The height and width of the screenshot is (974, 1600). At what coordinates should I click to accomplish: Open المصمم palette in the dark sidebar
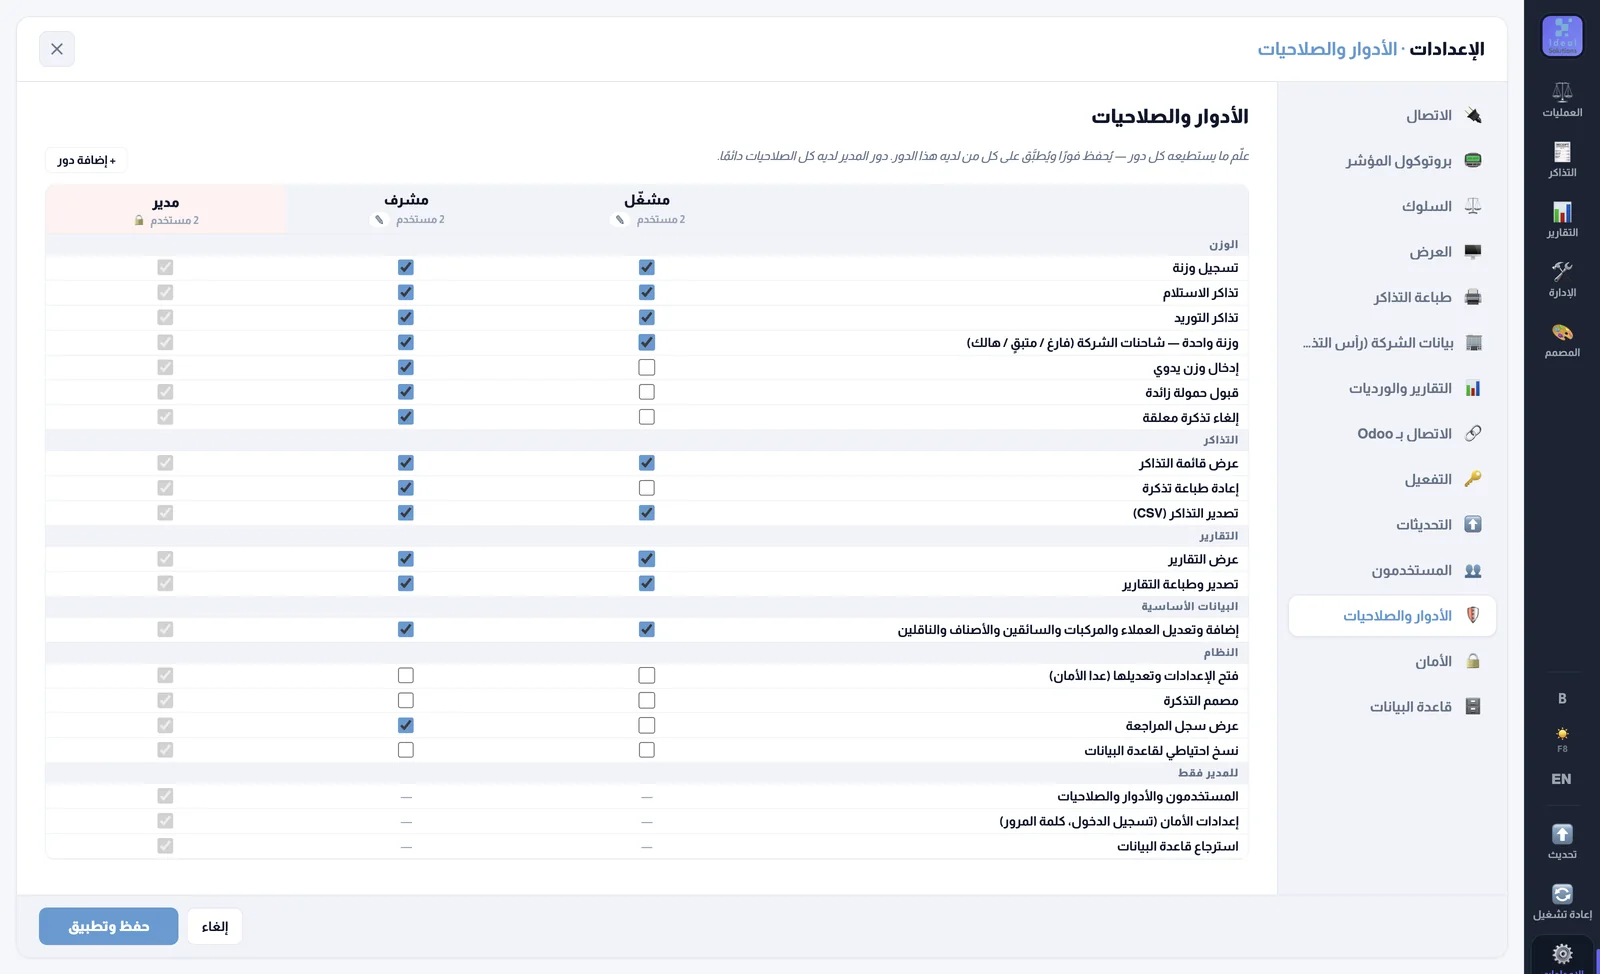1562,340
